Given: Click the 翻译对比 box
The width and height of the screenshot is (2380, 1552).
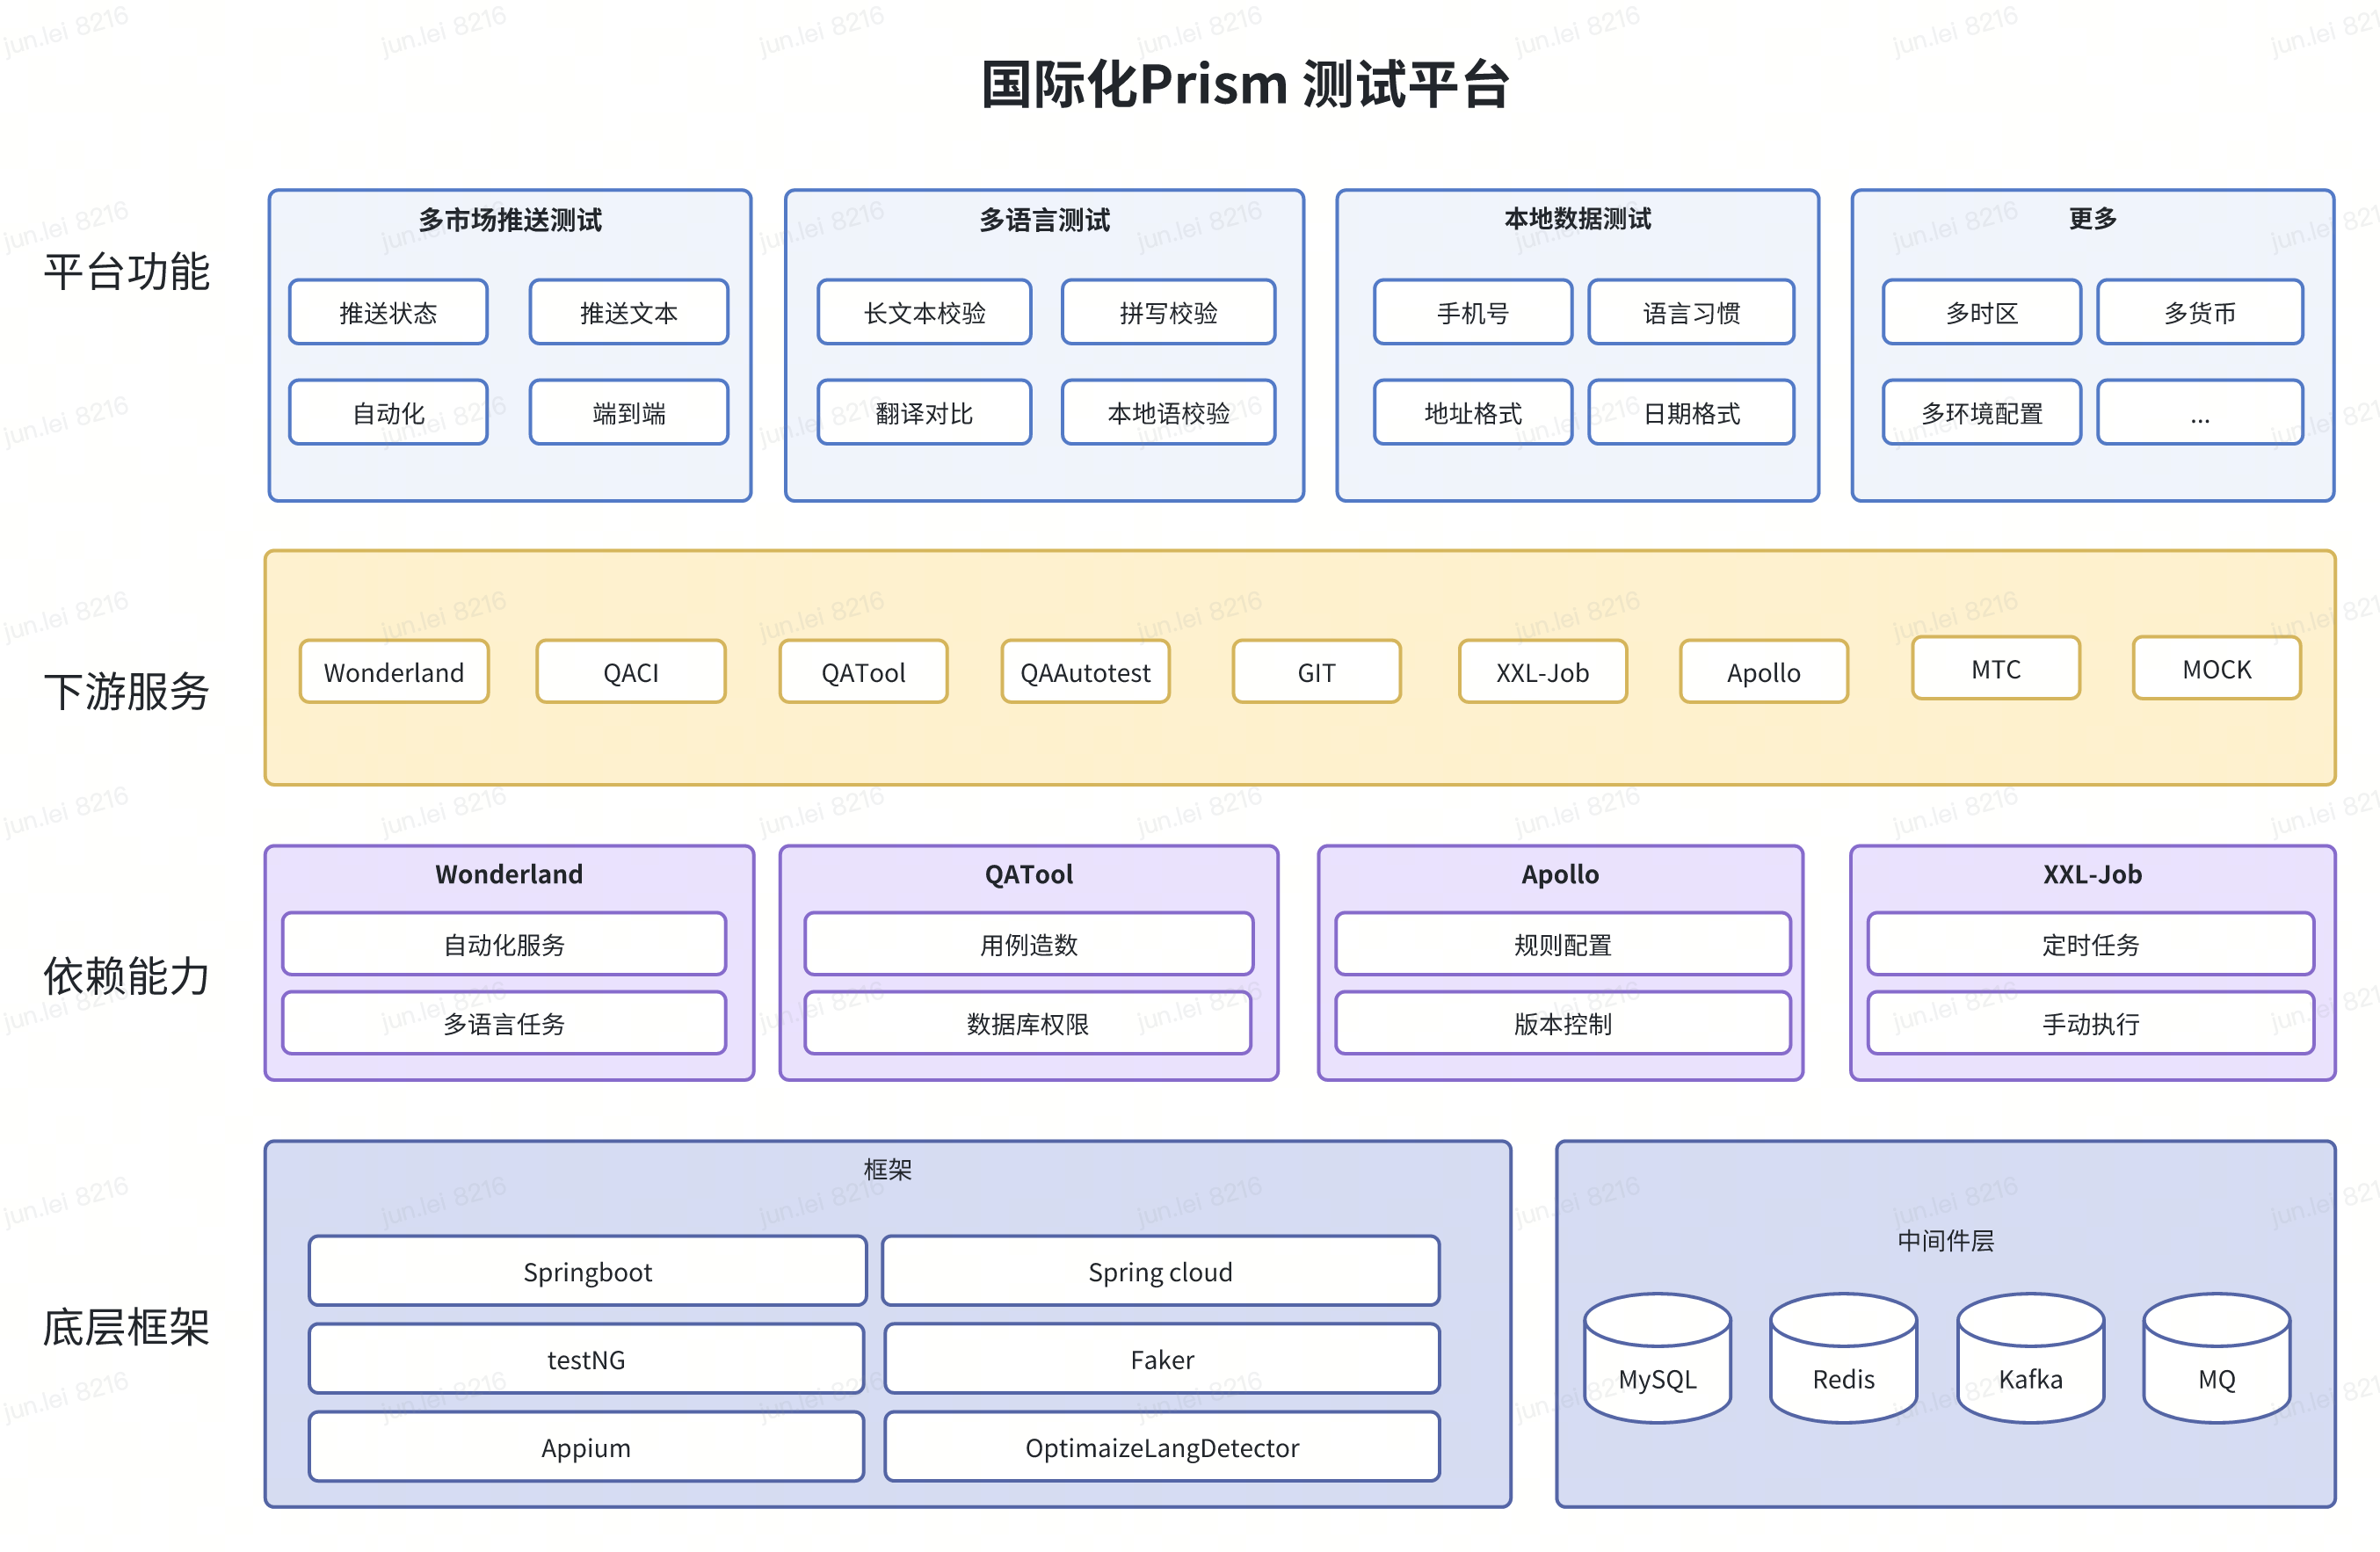Looking at the screenshot, I should point(924,412).
